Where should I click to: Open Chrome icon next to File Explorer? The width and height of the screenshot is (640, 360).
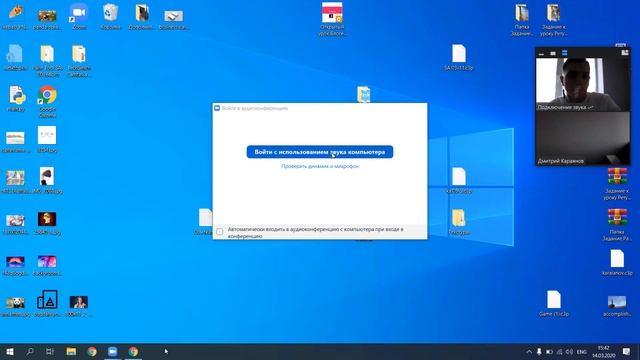92,351
